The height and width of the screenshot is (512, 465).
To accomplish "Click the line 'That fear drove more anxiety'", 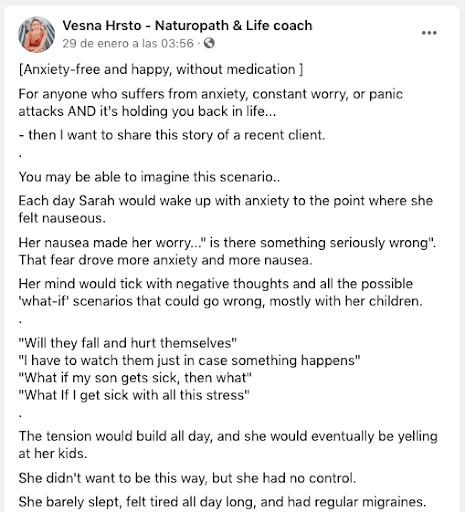I will tap(166, 260).
